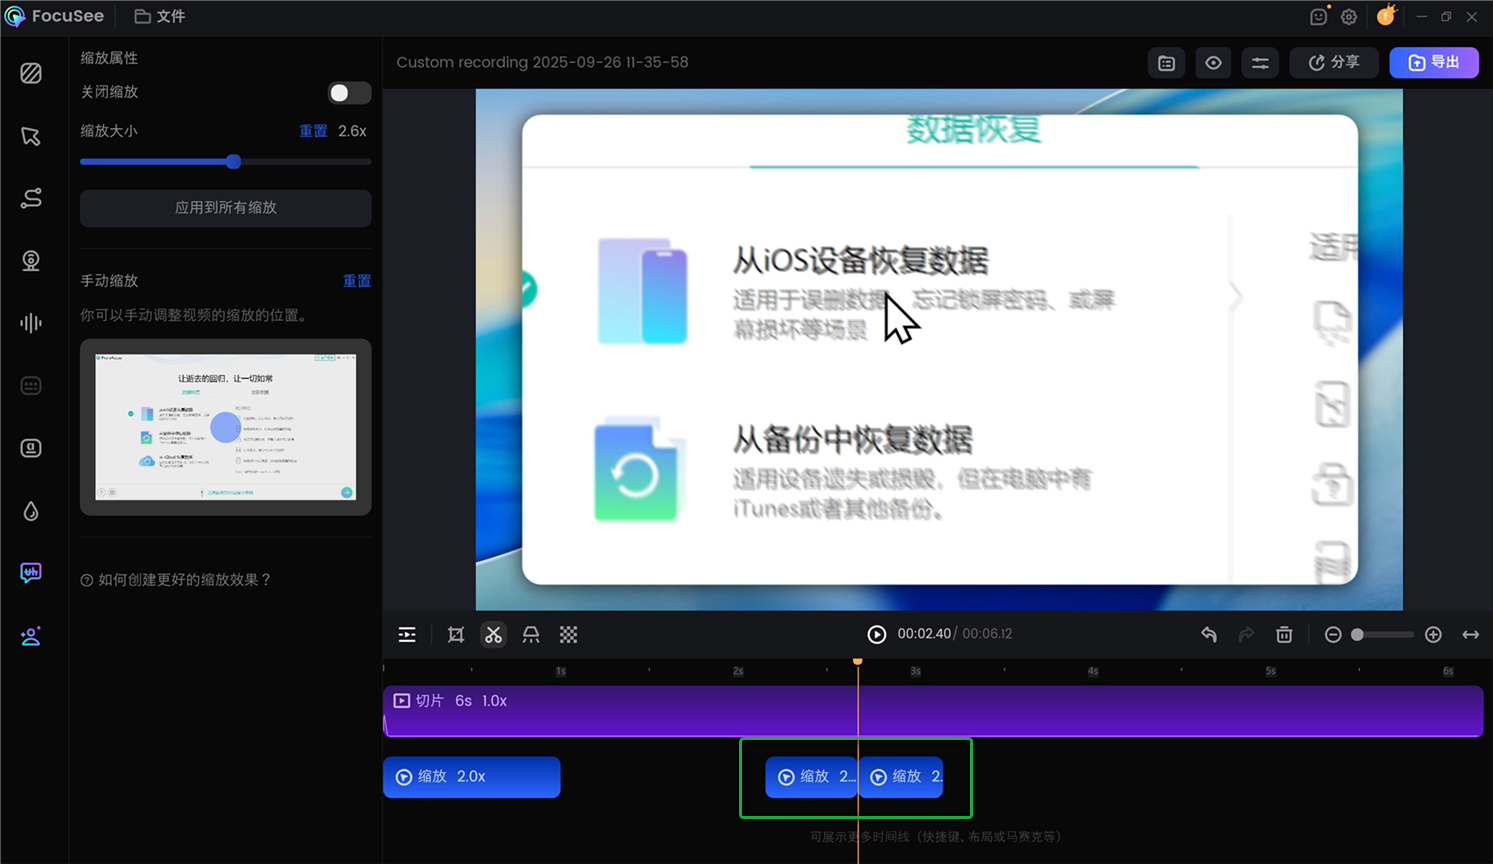The height and width of the screenshot is (864, 1493).
Task: Select the 缩放 2.0x zoom clip
Action: [x=472, y=777]
